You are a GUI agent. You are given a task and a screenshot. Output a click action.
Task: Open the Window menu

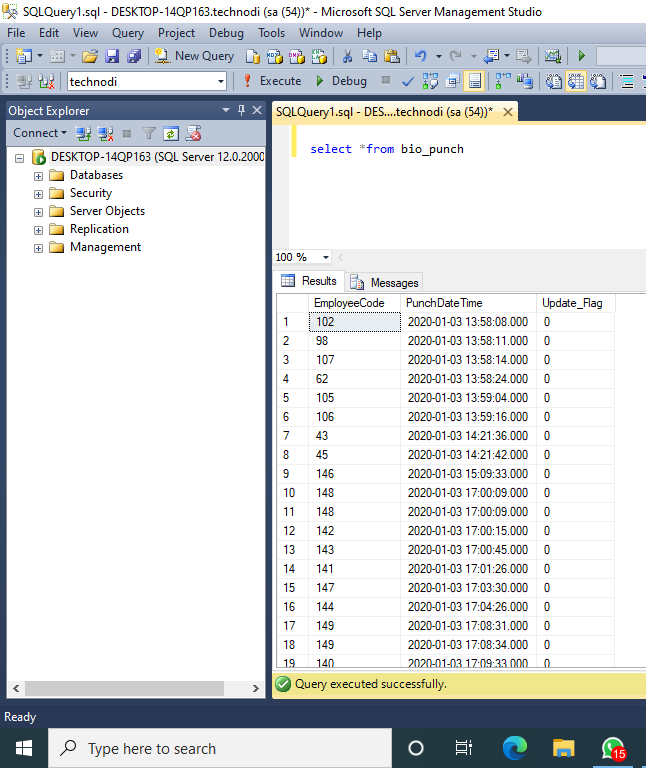pyautogui.click(x=321, y=33)
